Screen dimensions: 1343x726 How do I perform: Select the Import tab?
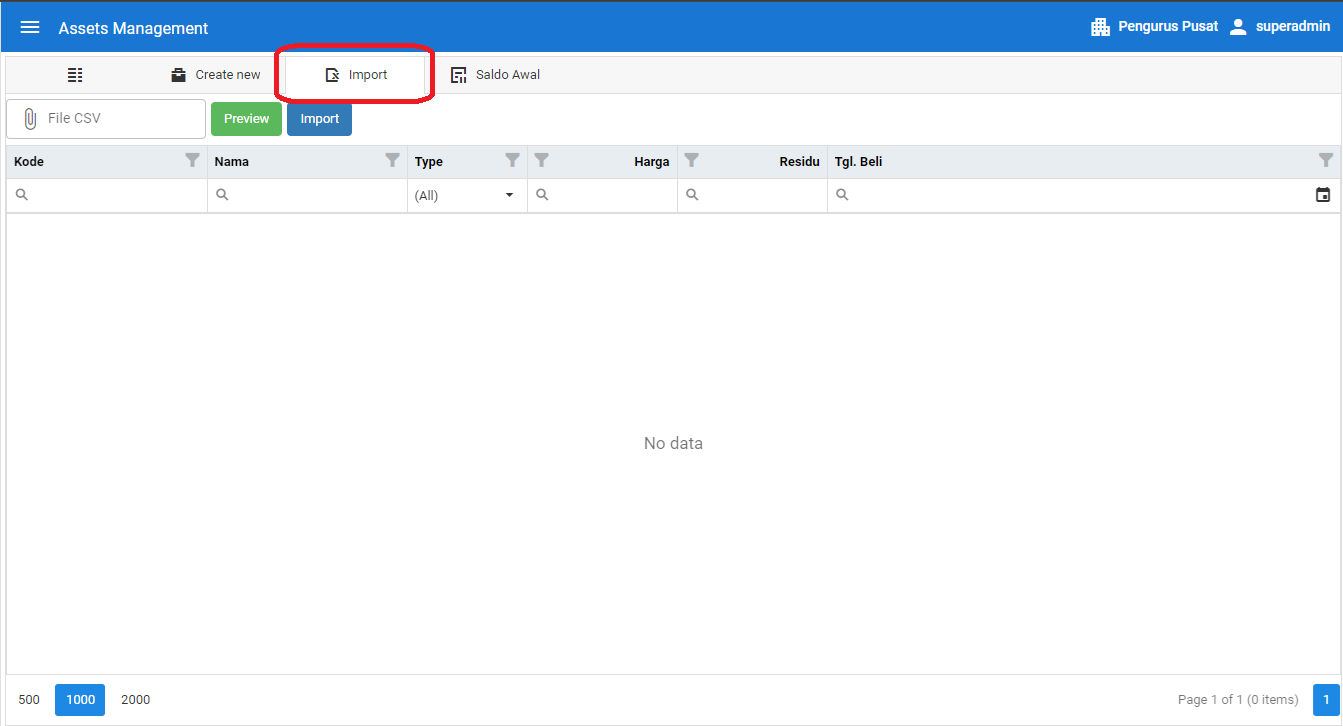pyautogui.click(x=356, y=75)
